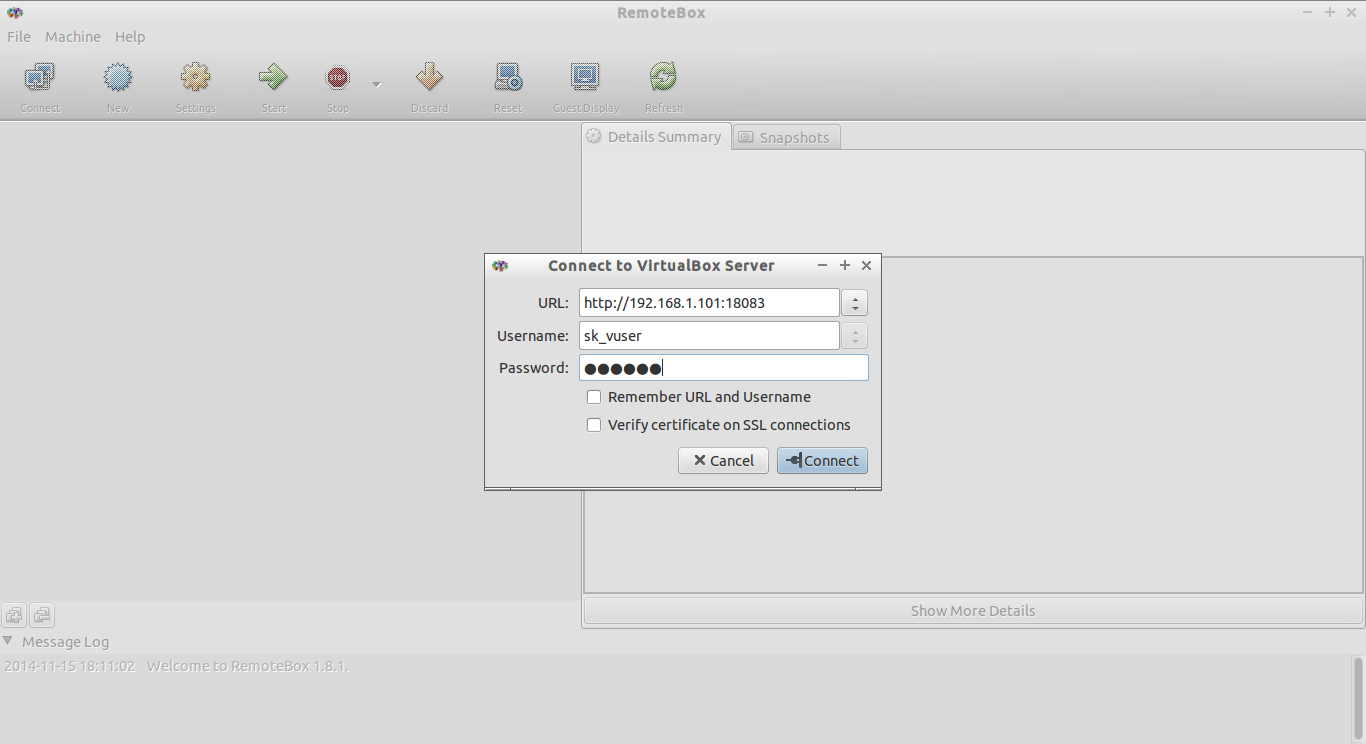Click the Connect button in the dialog
This screenshot has height=744, width=1366.
pos(822,460)
